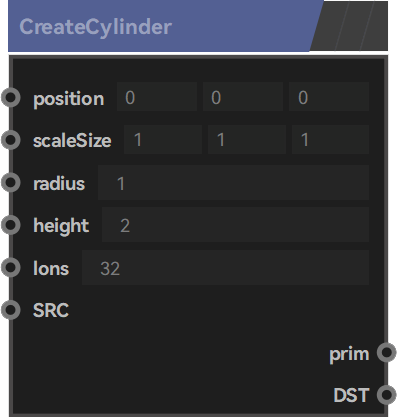Viewport: 397px width, 417px height.
Task: Click the scaleSize input socket
Action: click(11, 140)
